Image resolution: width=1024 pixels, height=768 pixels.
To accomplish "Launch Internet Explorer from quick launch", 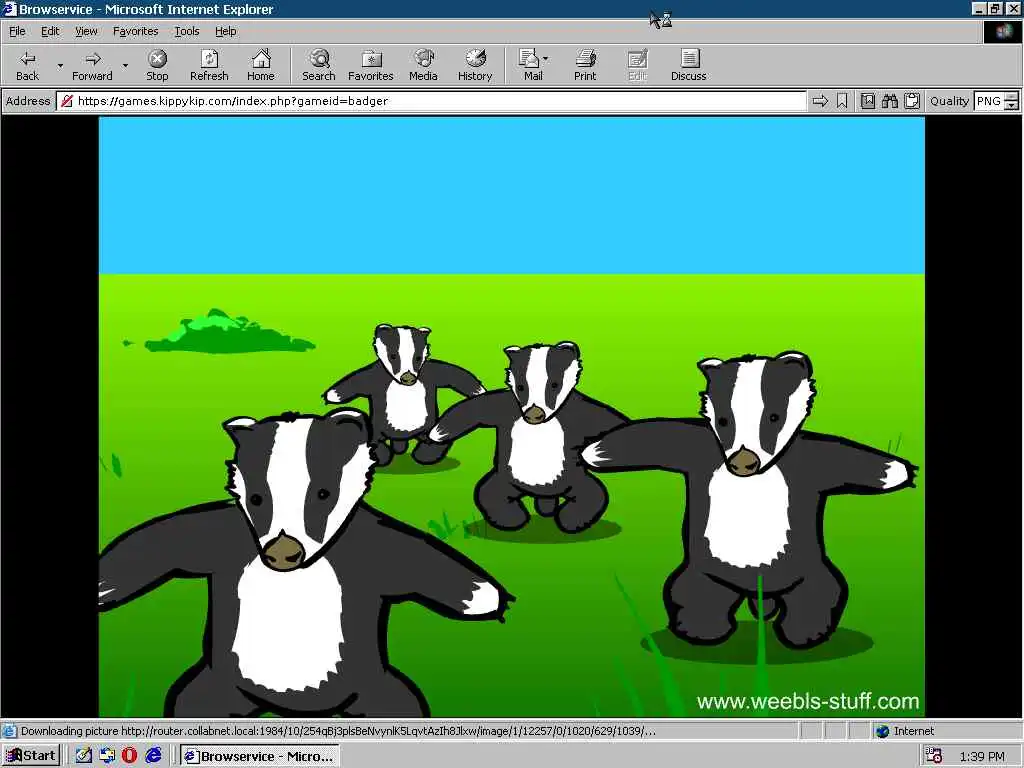I will coord(153,756).
